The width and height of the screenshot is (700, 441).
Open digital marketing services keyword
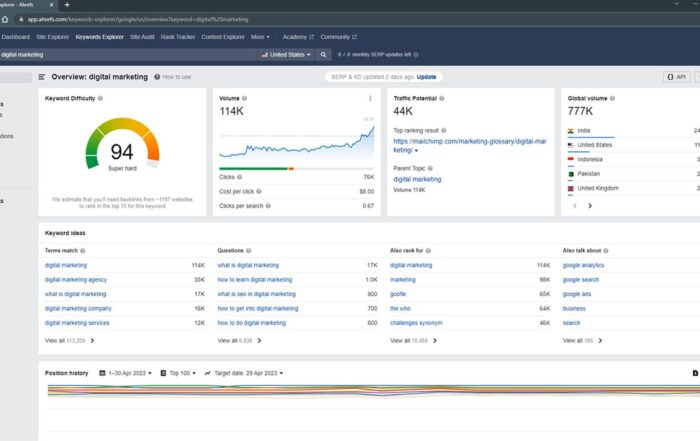point(77,323)
